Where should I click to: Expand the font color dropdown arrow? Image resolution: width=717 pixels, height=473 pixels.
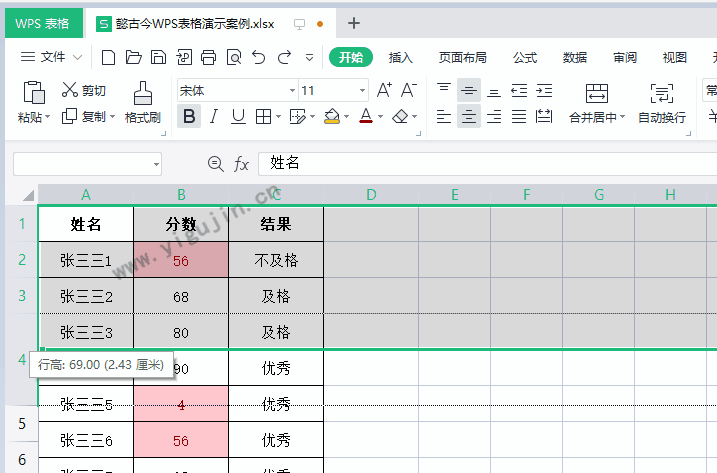tap(380, 117)
